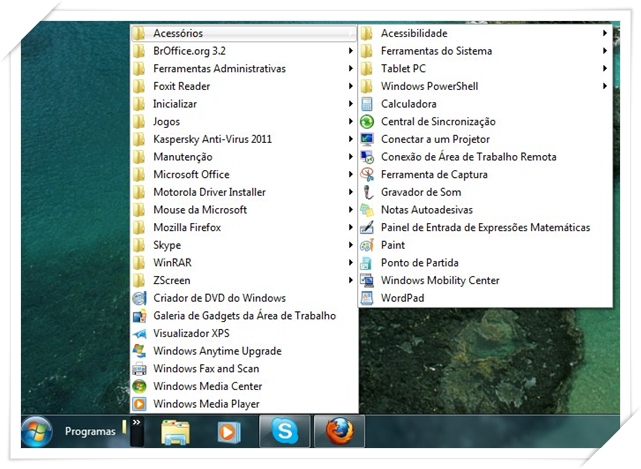641x469 pixels.
Task: Choose the ZScreen menu folder
Action: click(244, 280)
